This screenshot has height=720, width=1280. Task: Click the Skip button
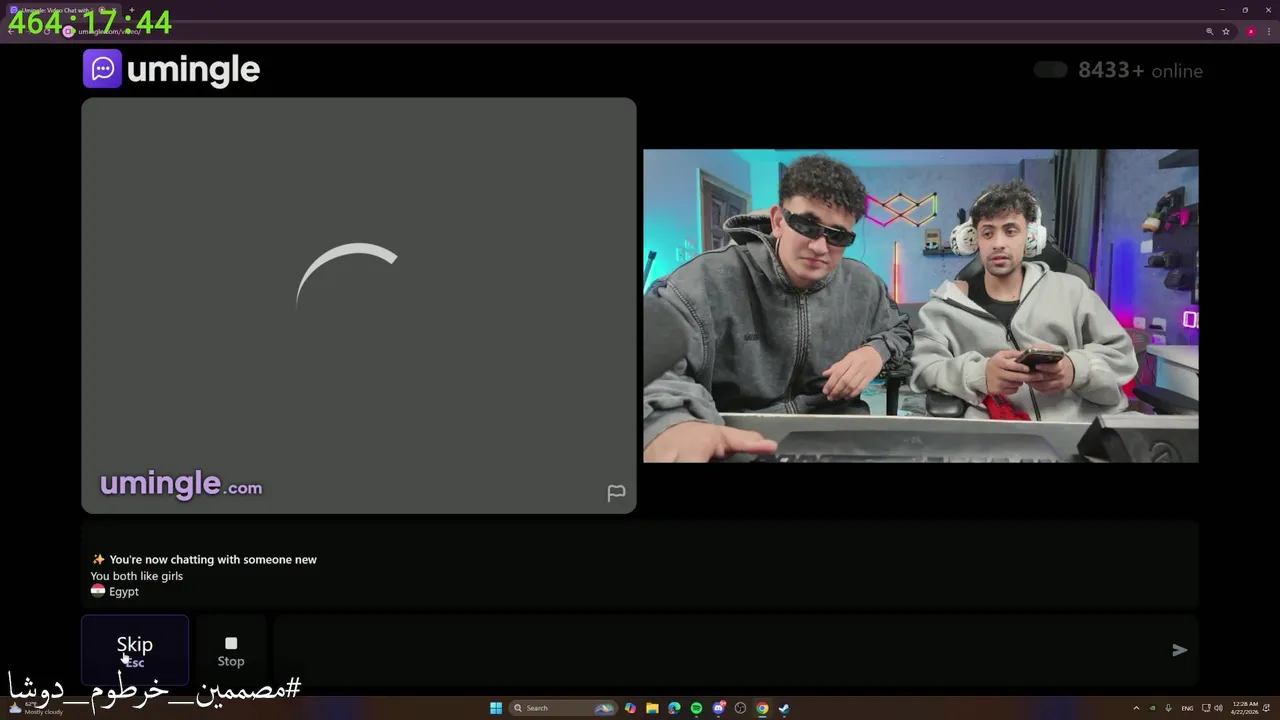(135, 650)
